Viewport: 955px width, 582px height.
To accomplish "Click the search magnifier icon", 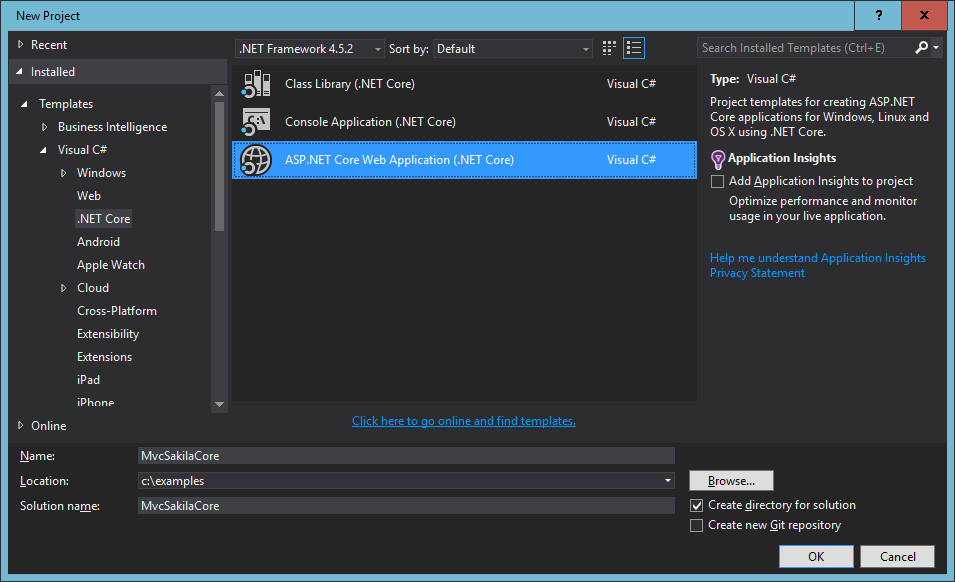I will pyautogui.click(x=922, y=47).
